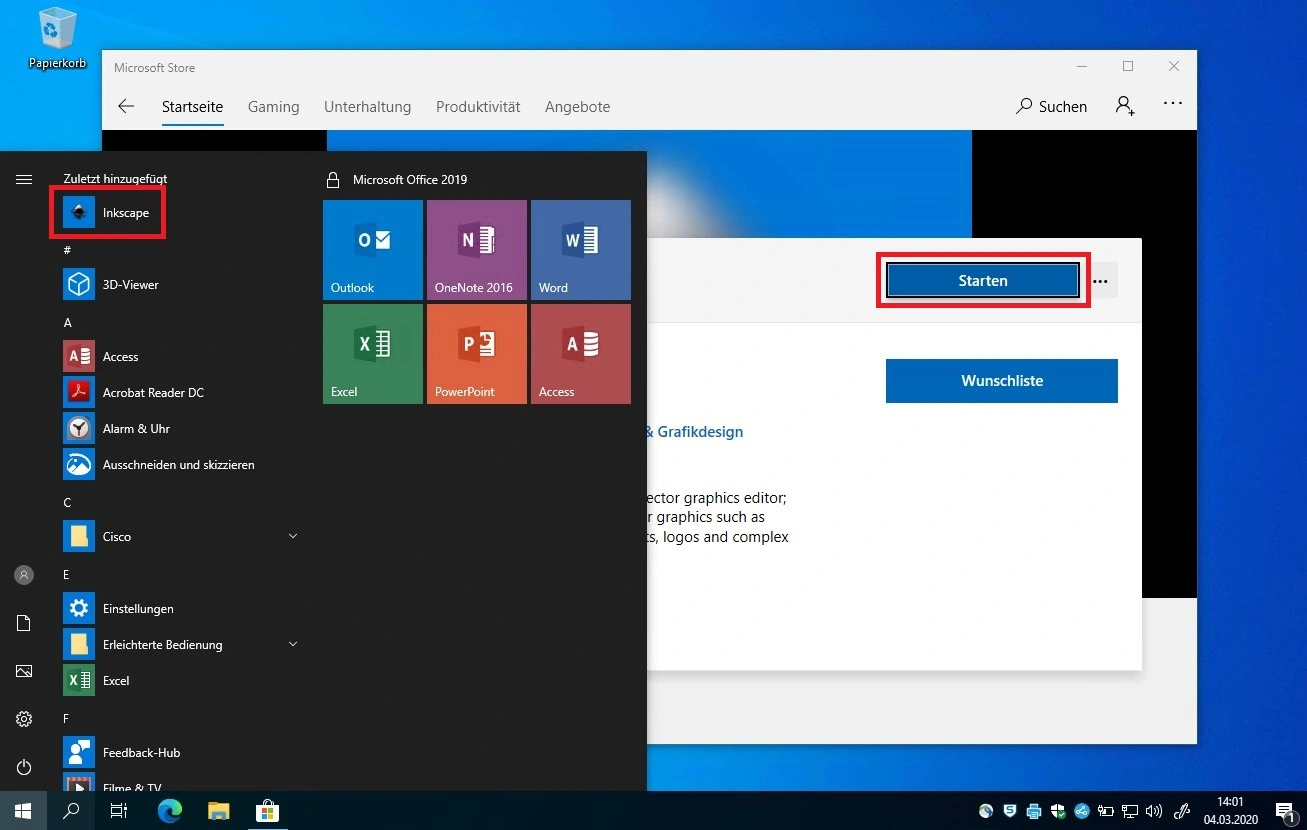Screen dimensions: 1307x830
Task: Open the hamburger menu in Start
Action: [24, 179]
